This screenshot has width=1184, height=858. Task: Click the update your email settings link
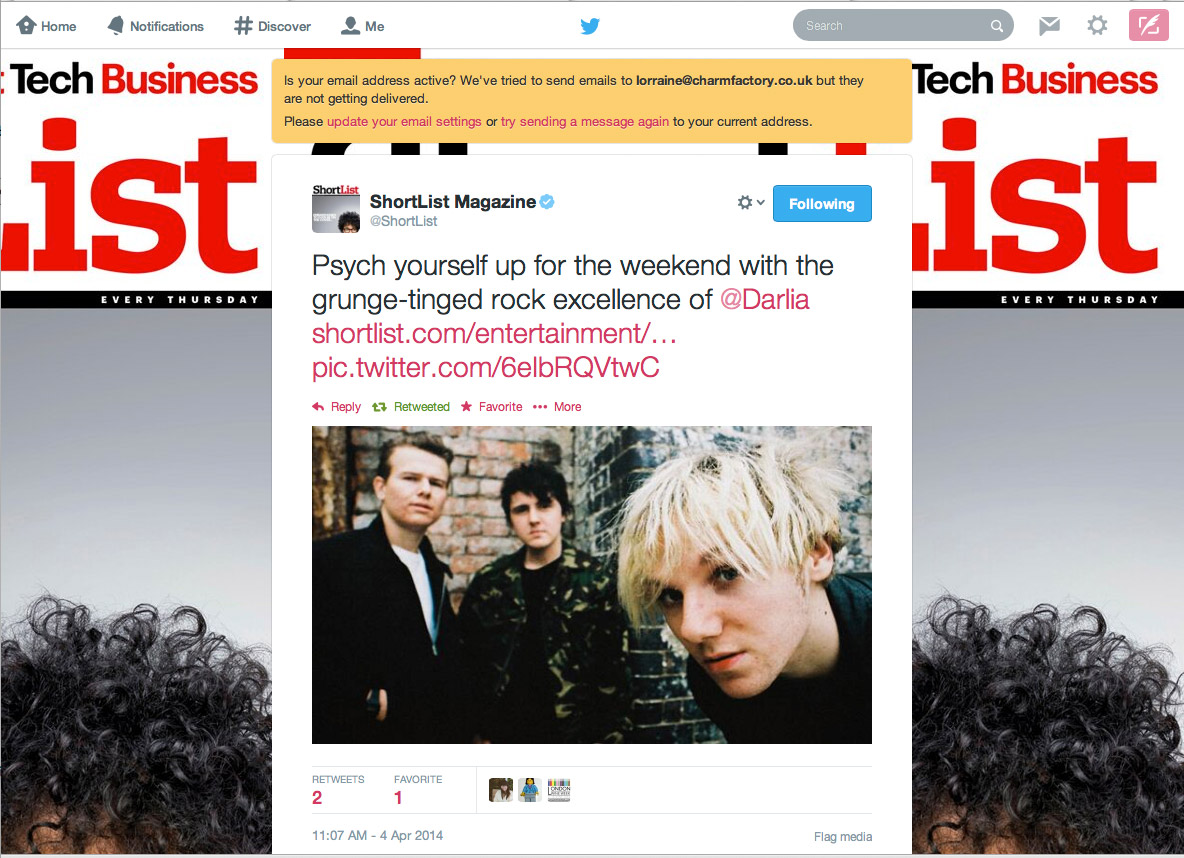click(404, 122)
